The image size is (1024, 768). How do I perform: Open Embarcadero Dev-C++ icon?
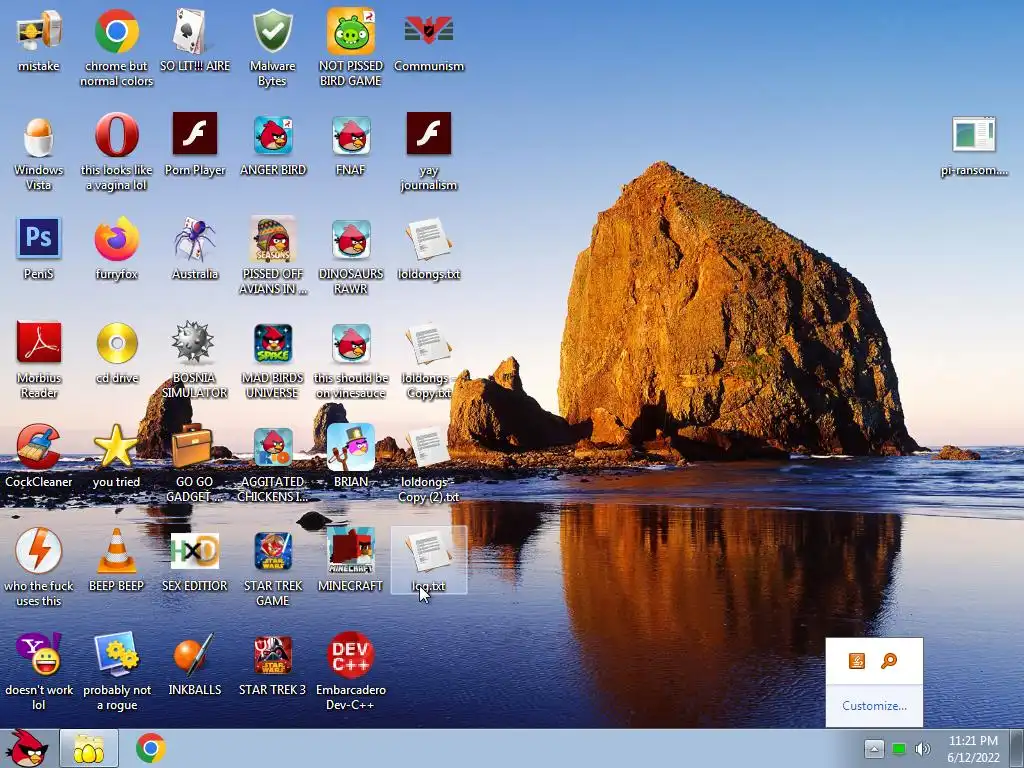[x=351, y=671]
